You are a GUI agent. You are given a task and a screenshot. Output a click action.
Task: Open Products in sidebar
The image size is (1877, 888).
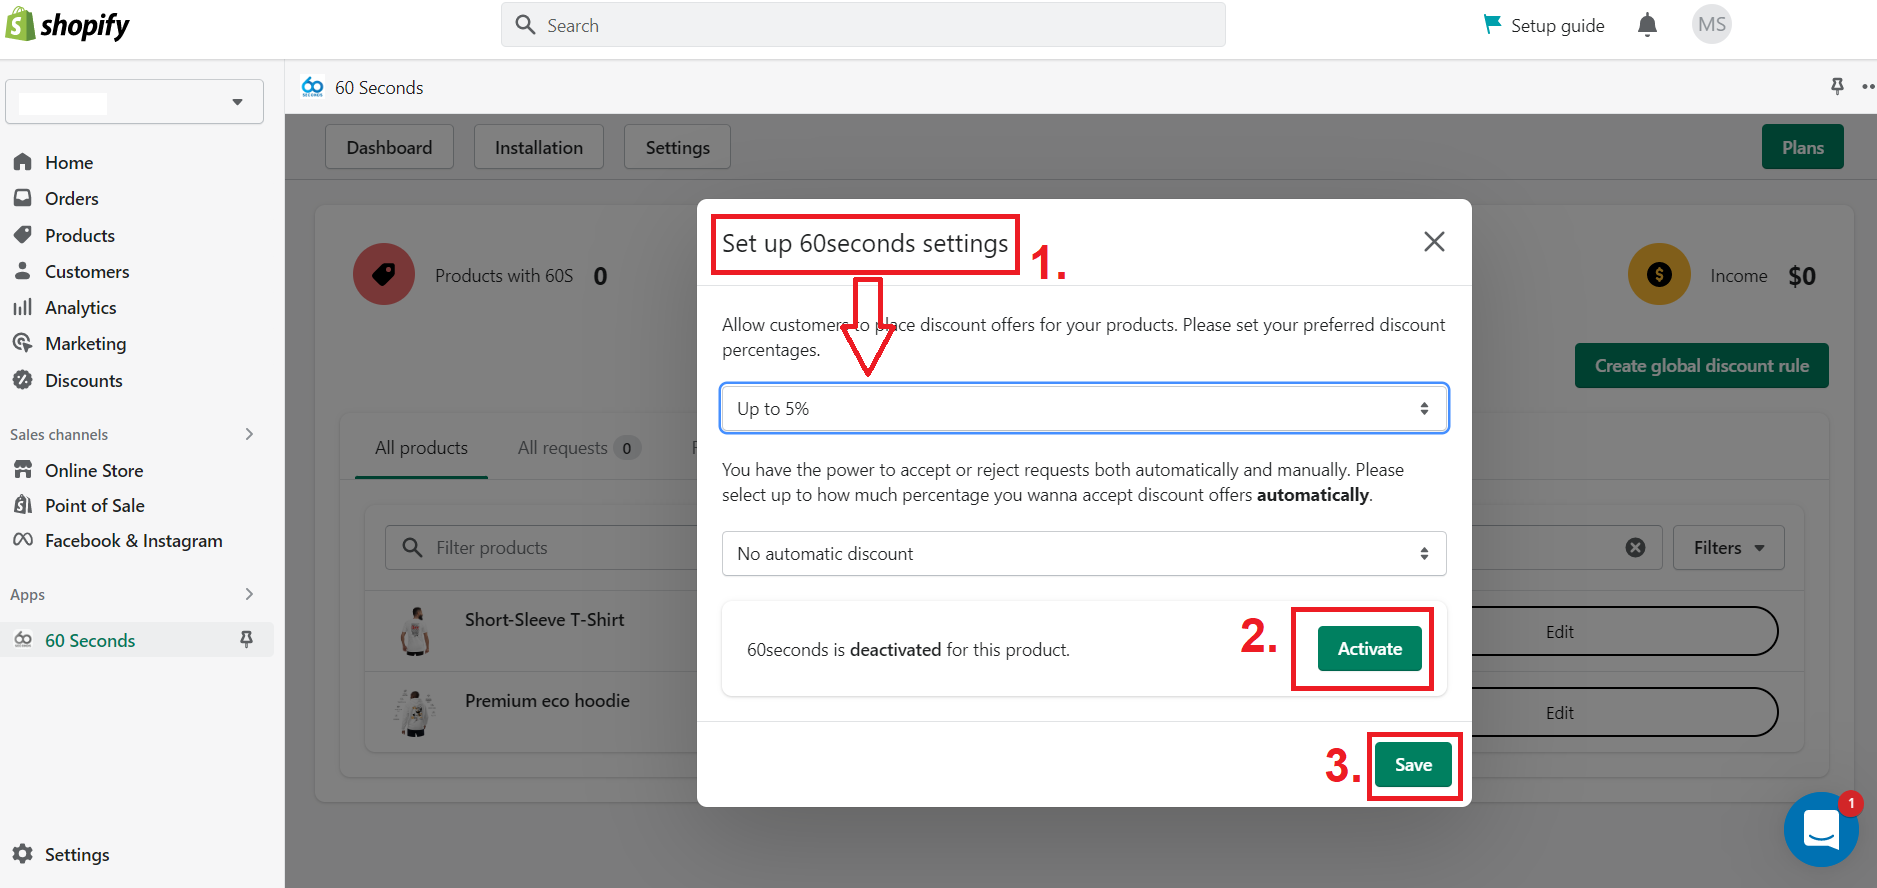(x=79, y=235)
